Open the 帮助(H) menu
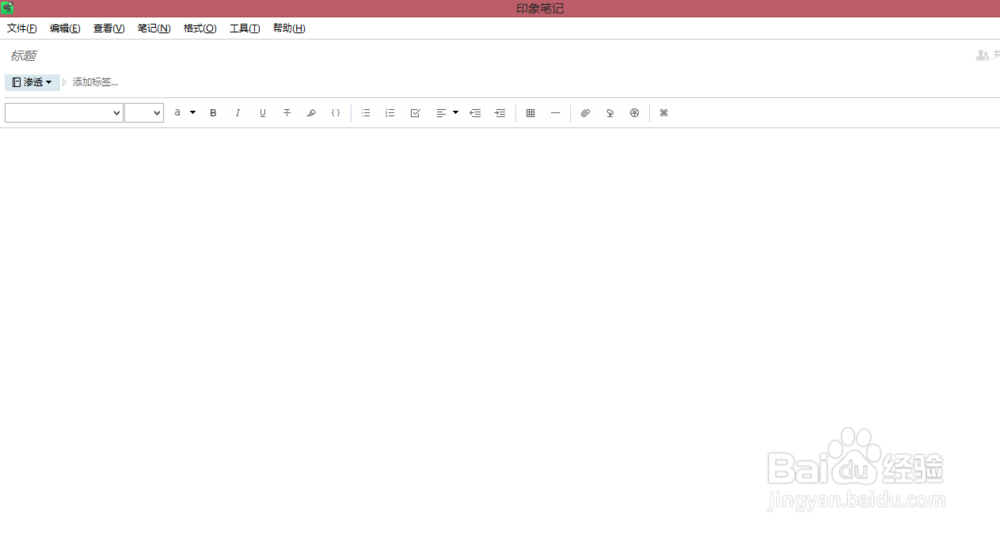The image size is (1000, 534). pos(289,28)
